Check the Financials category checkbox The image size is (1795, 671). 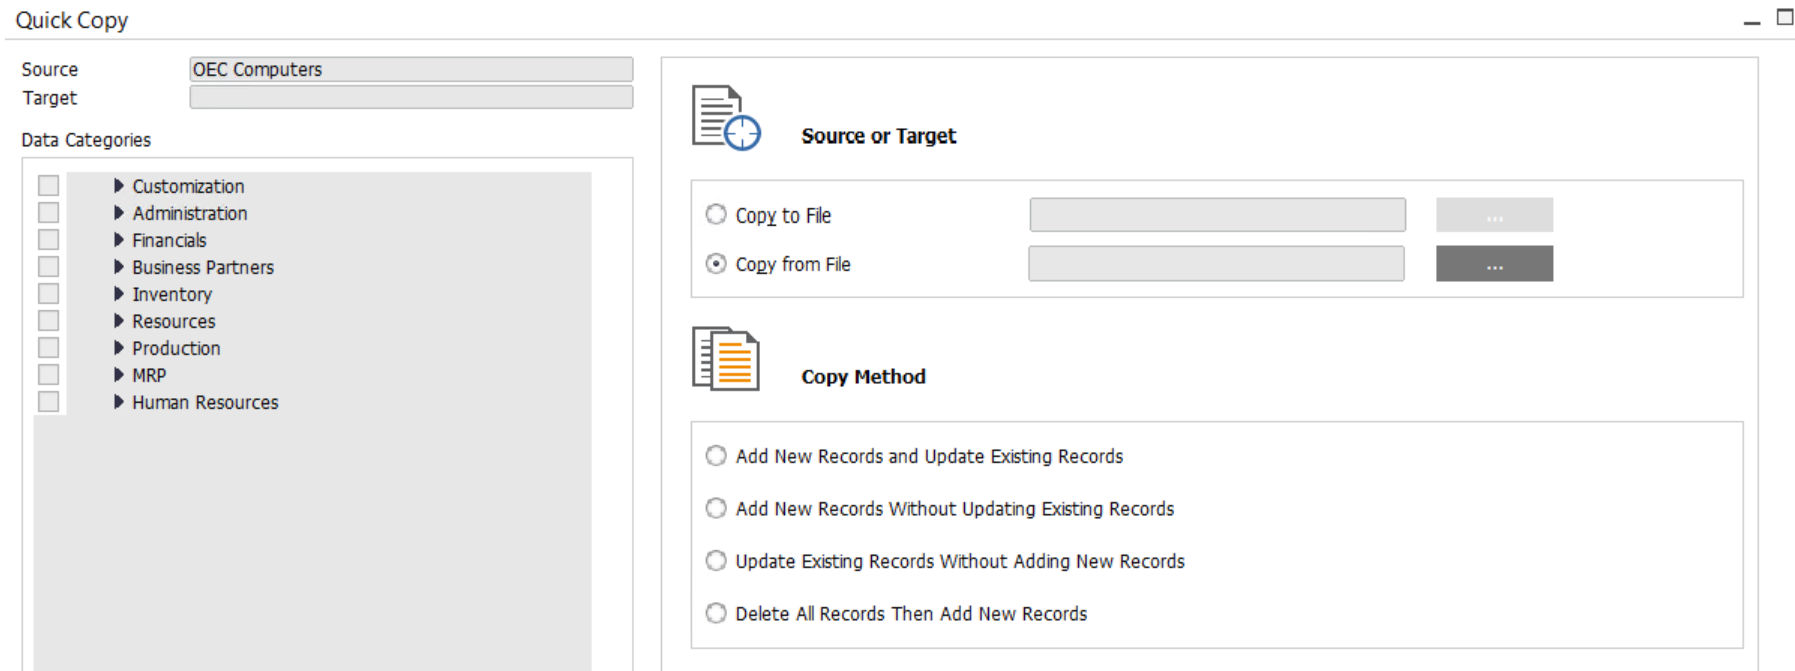[x=48, y=240]
